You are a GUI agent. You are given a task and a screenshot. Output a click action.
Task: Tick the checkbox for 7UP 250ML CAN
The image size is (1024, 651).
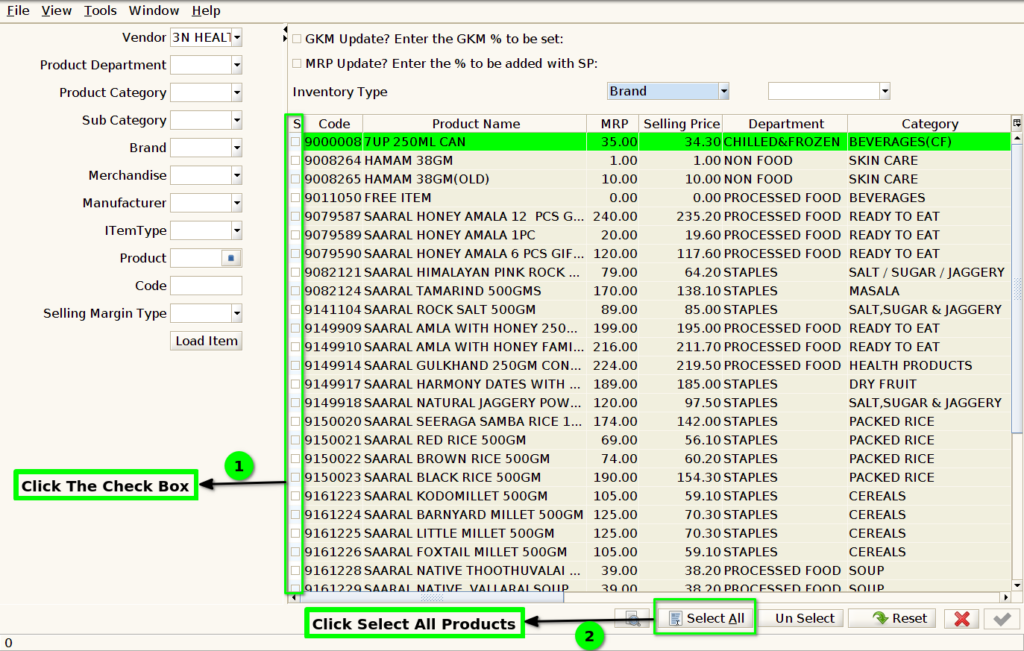(x=295, y=142)
